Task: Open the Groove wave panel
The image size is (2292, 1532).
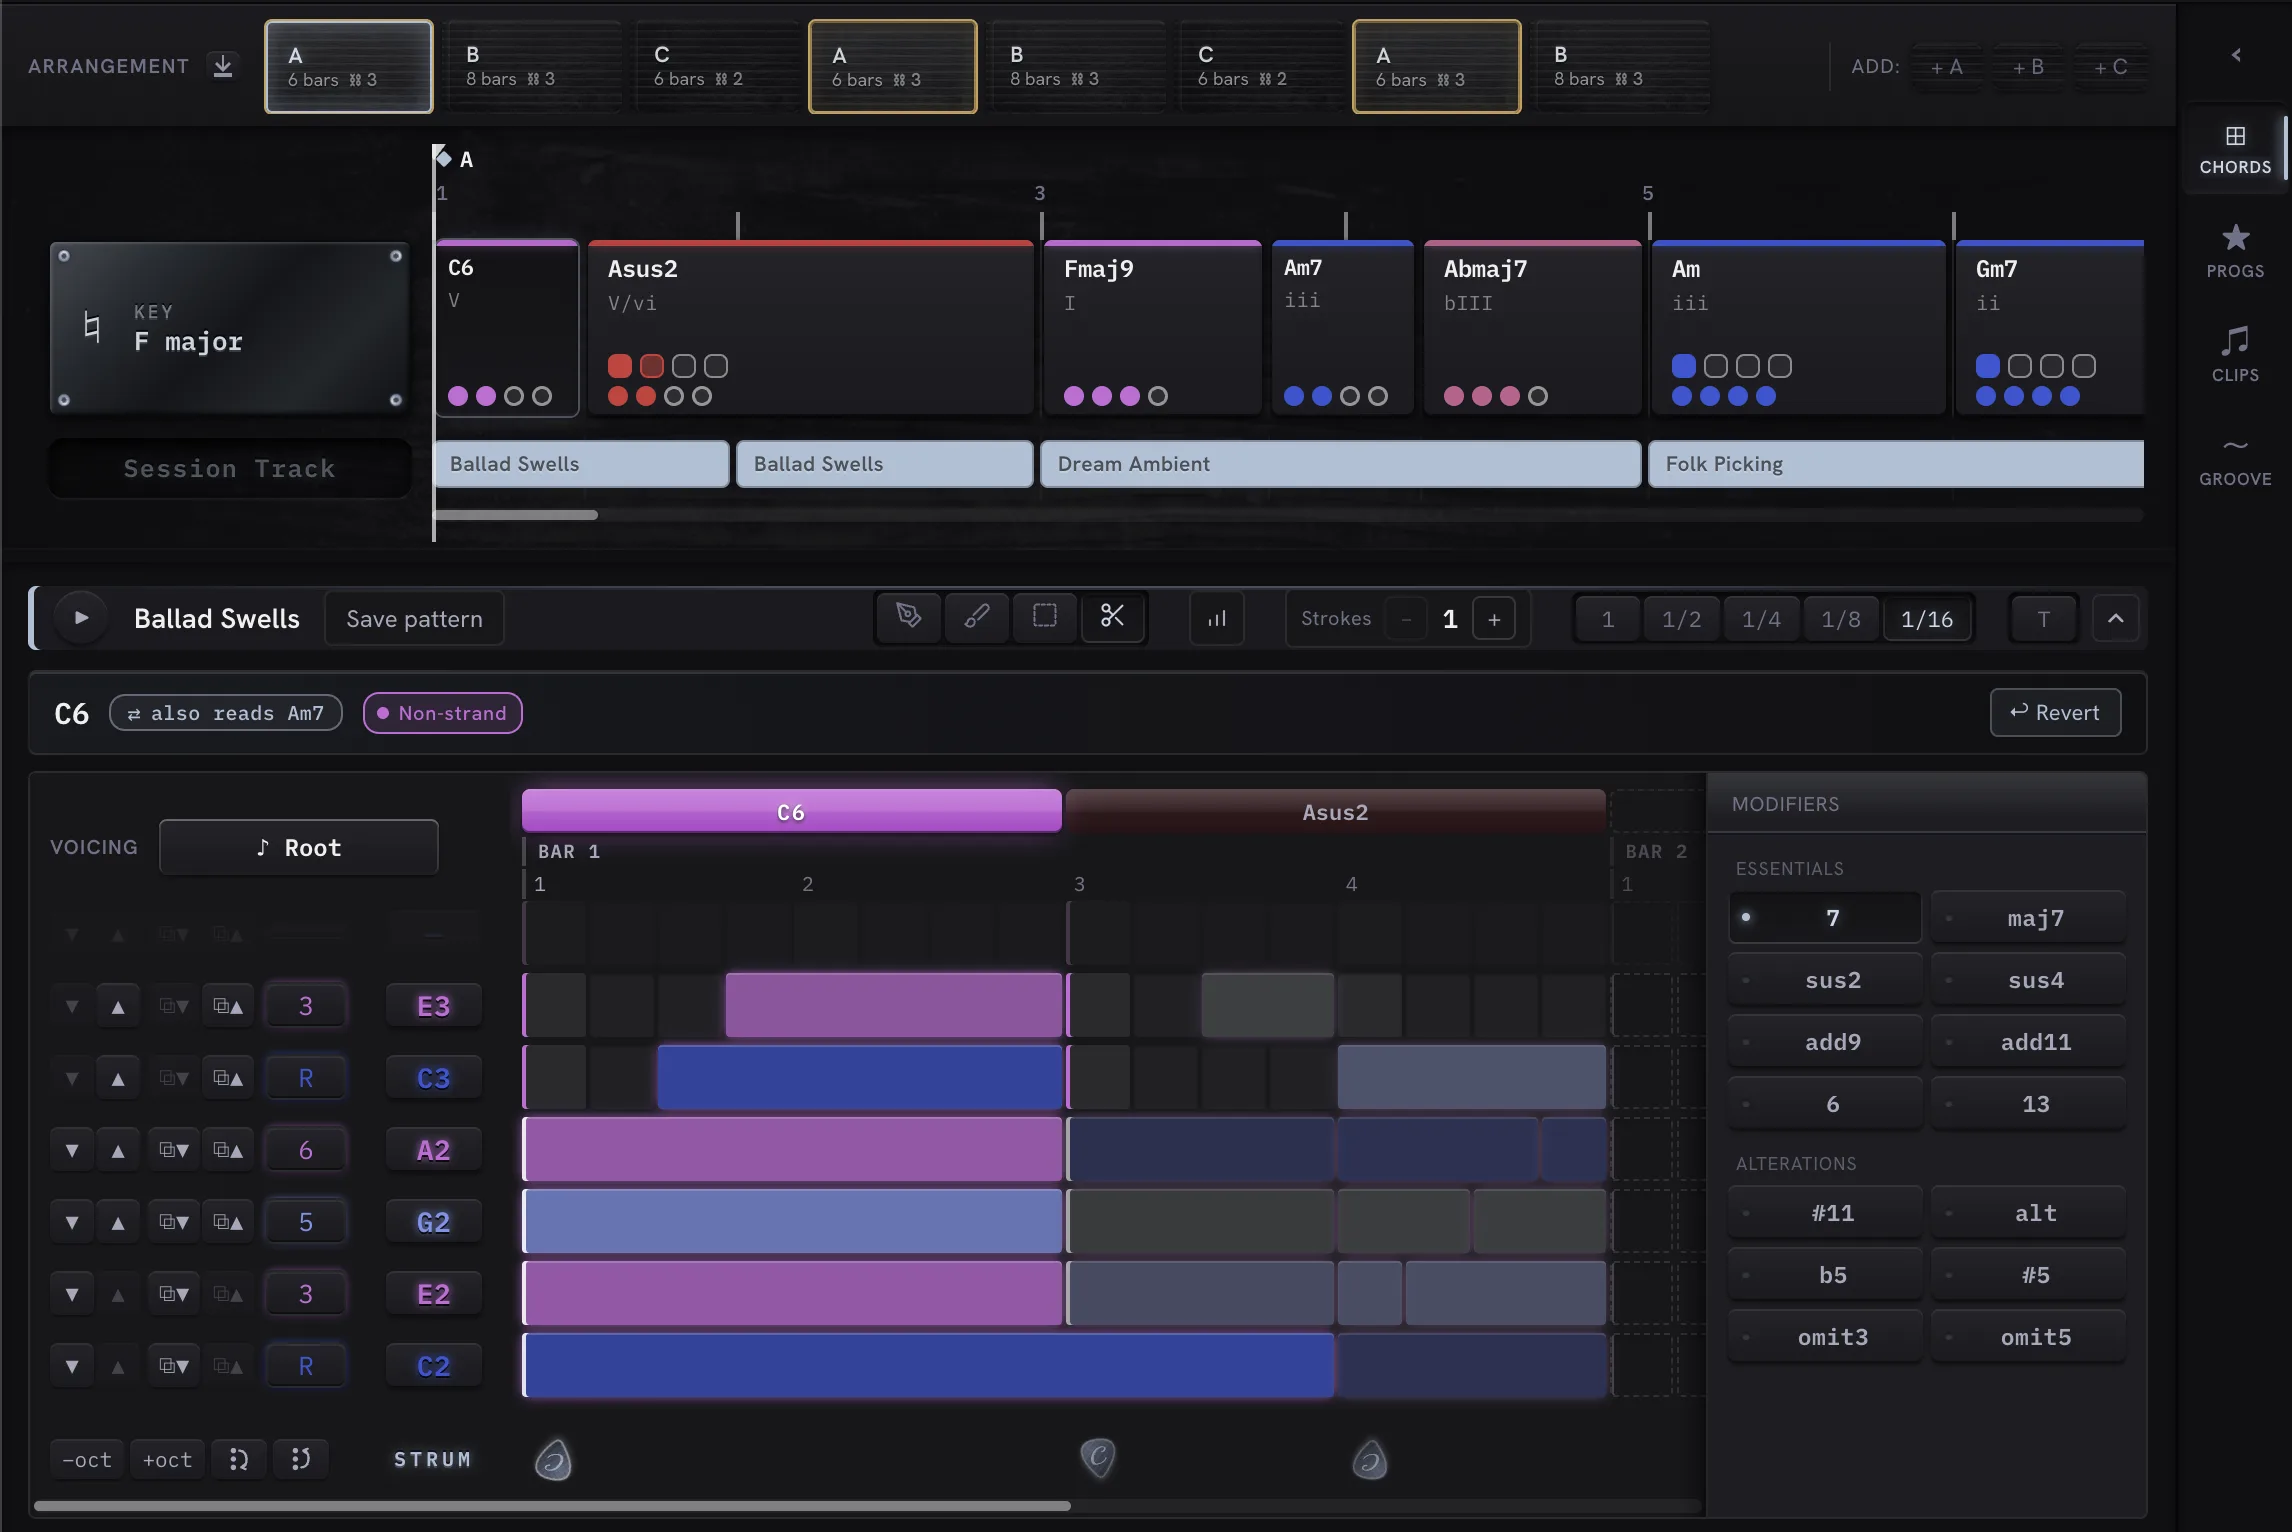Action: pos(2235,460)
